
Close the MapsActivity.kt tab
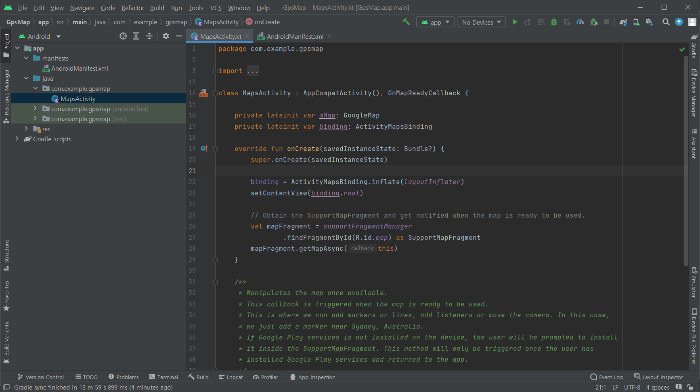247,36
